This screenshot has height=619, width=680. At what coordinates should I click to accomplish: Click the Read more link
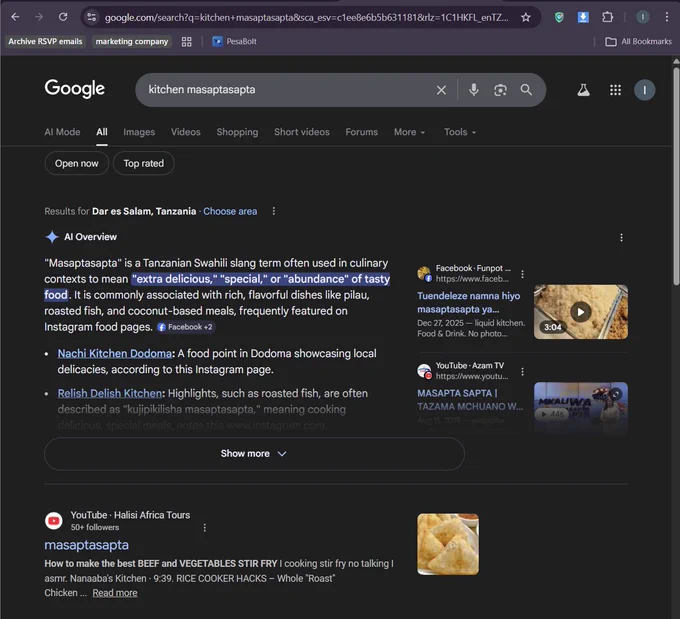pos(115,593)
